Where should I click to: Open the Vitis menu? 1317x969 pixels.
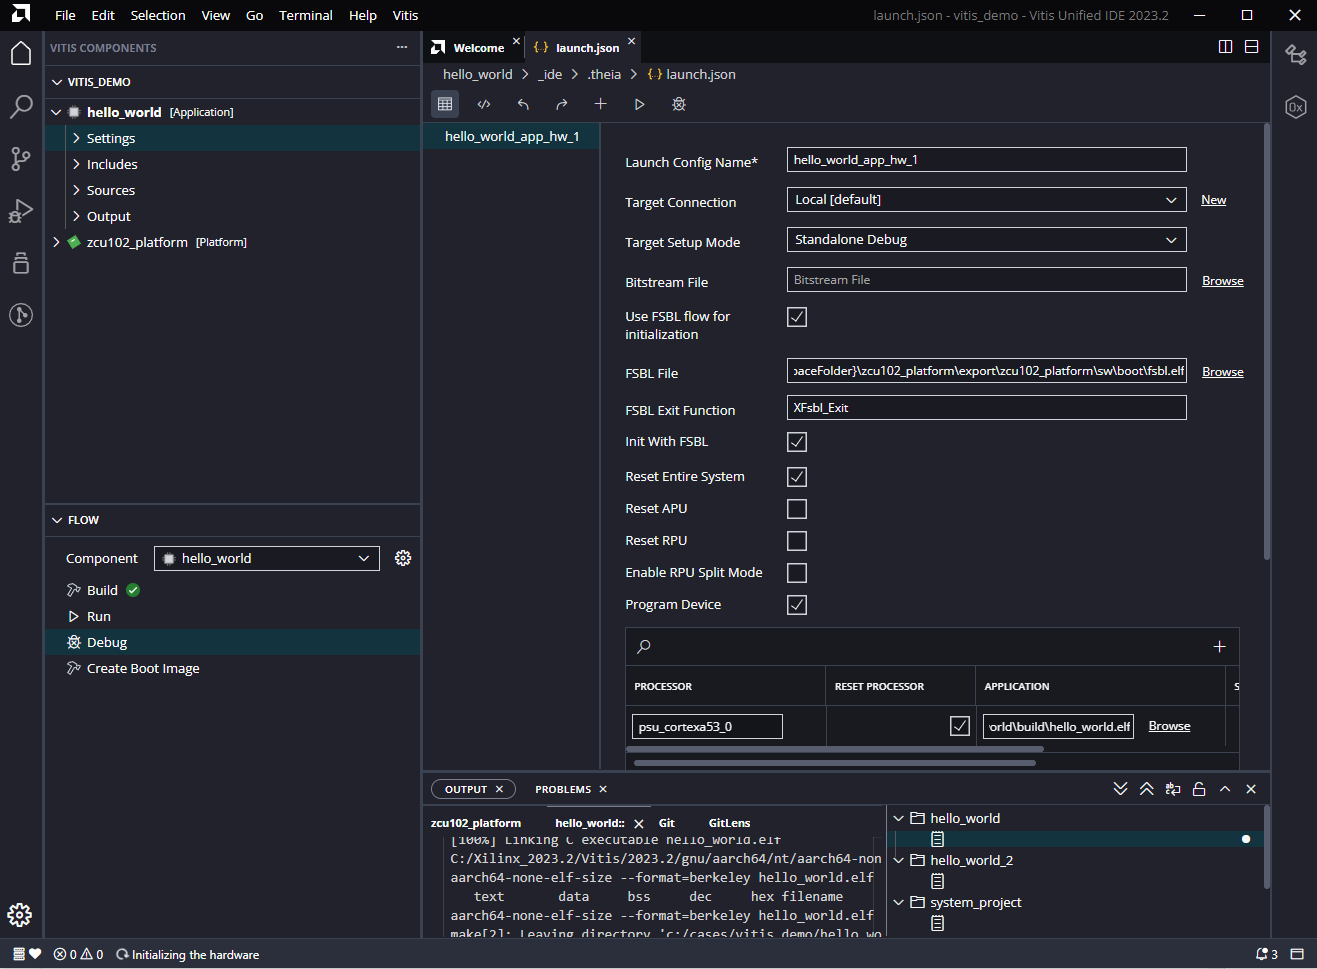(405, 15)
